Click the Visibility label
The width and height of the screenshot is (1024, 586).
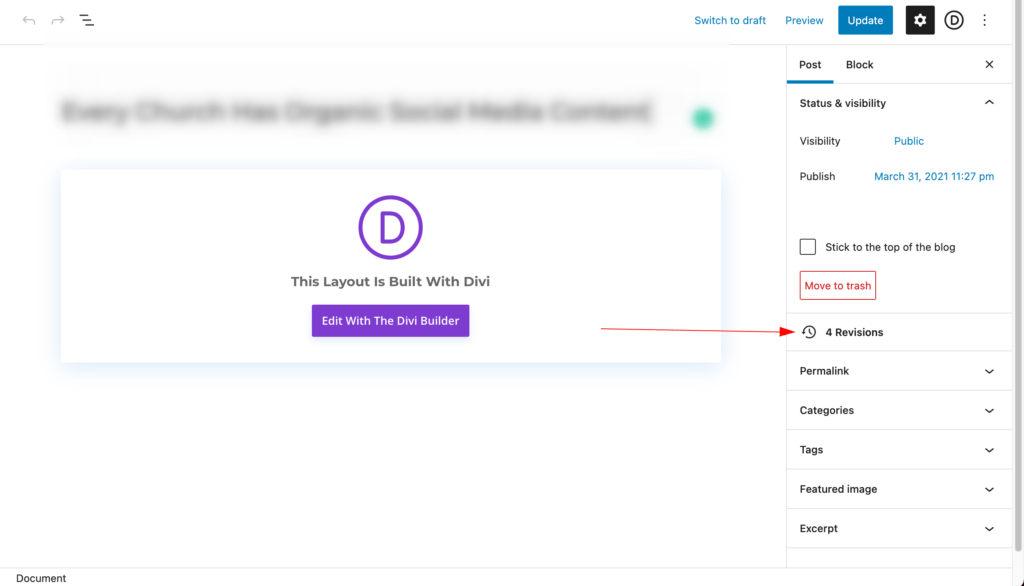point(820,141)
